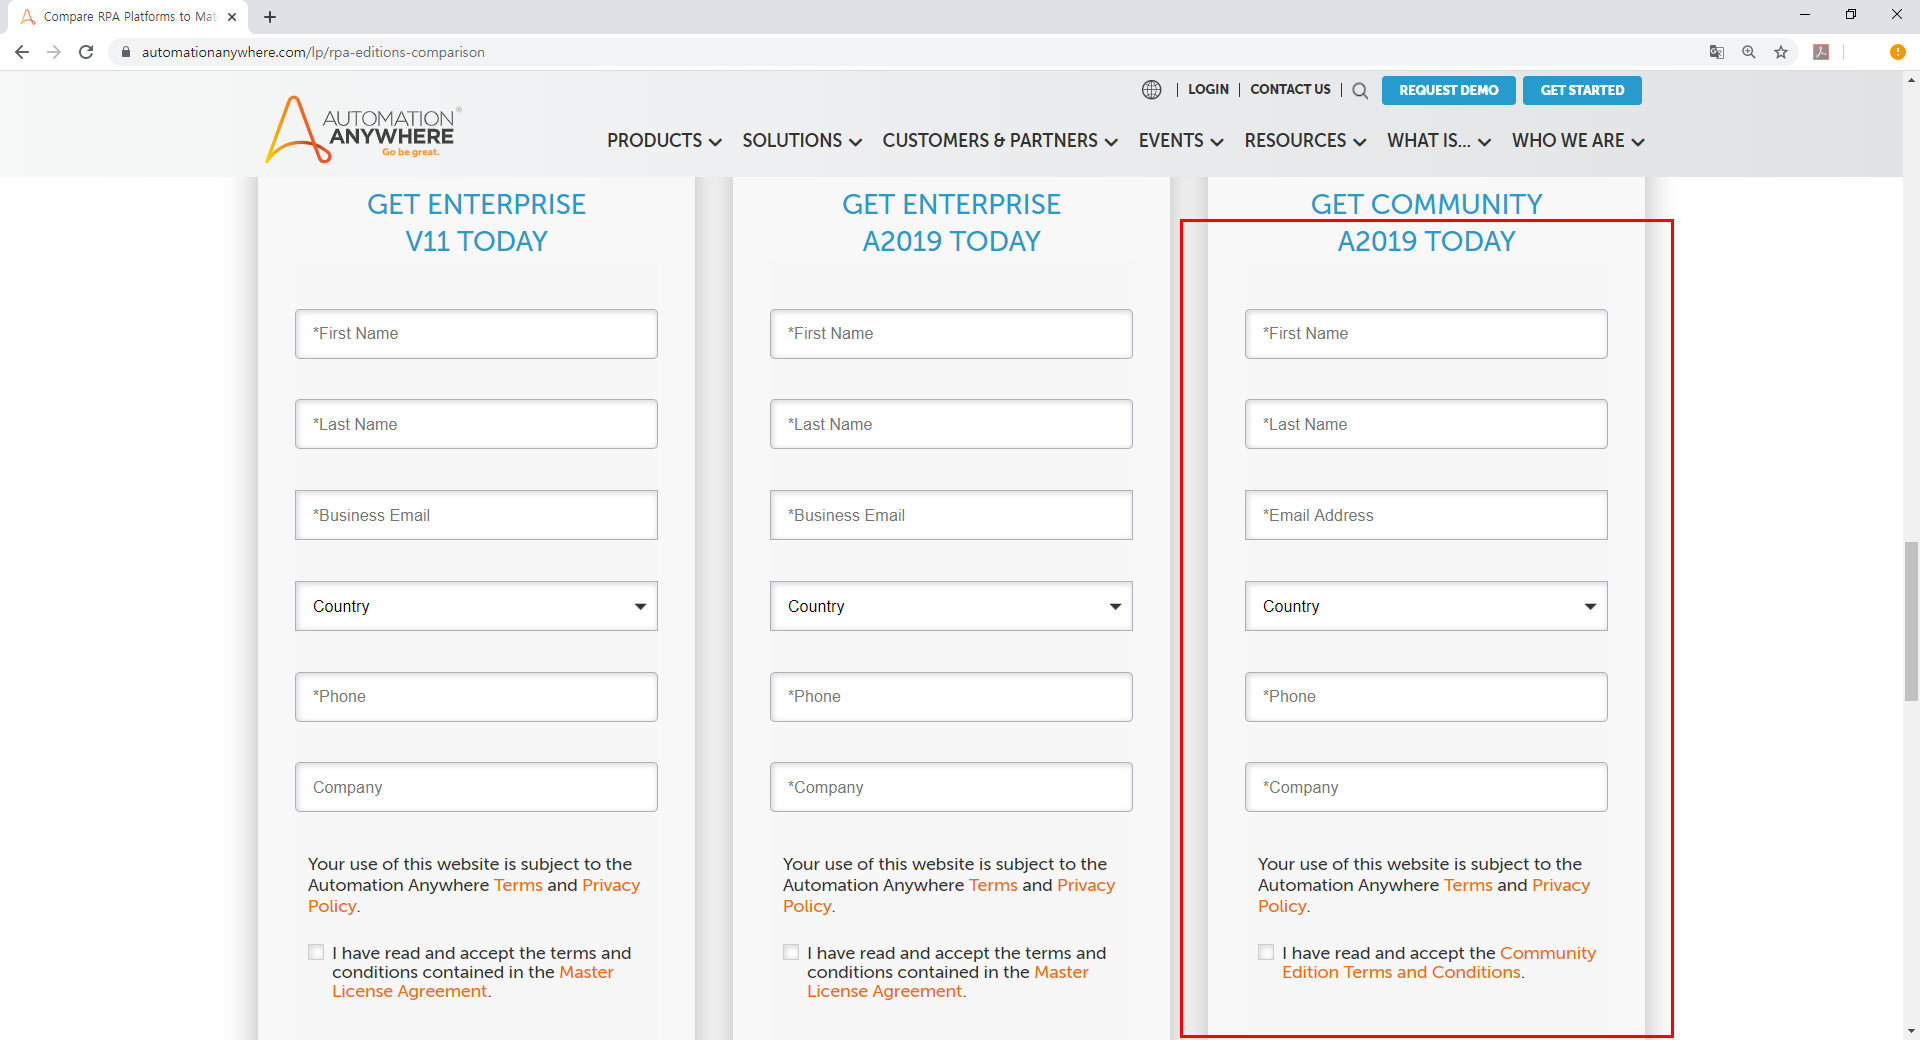Reload the page with refresh icon
Screen dimensions: 1920x1040
click(x=86, y=52)
